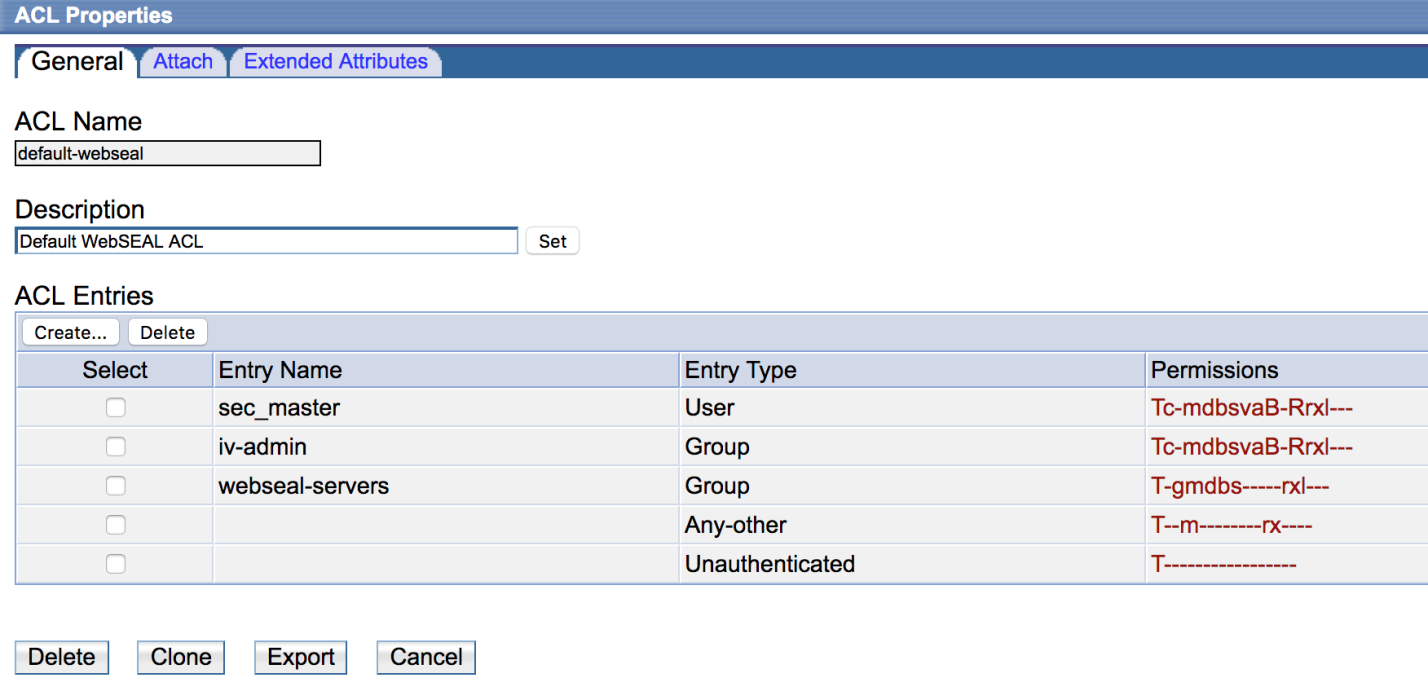The width and height of the screenshot is (1428, 691).
Task: Click Delete in the ACL Entries toolbar
Action: 167,331
